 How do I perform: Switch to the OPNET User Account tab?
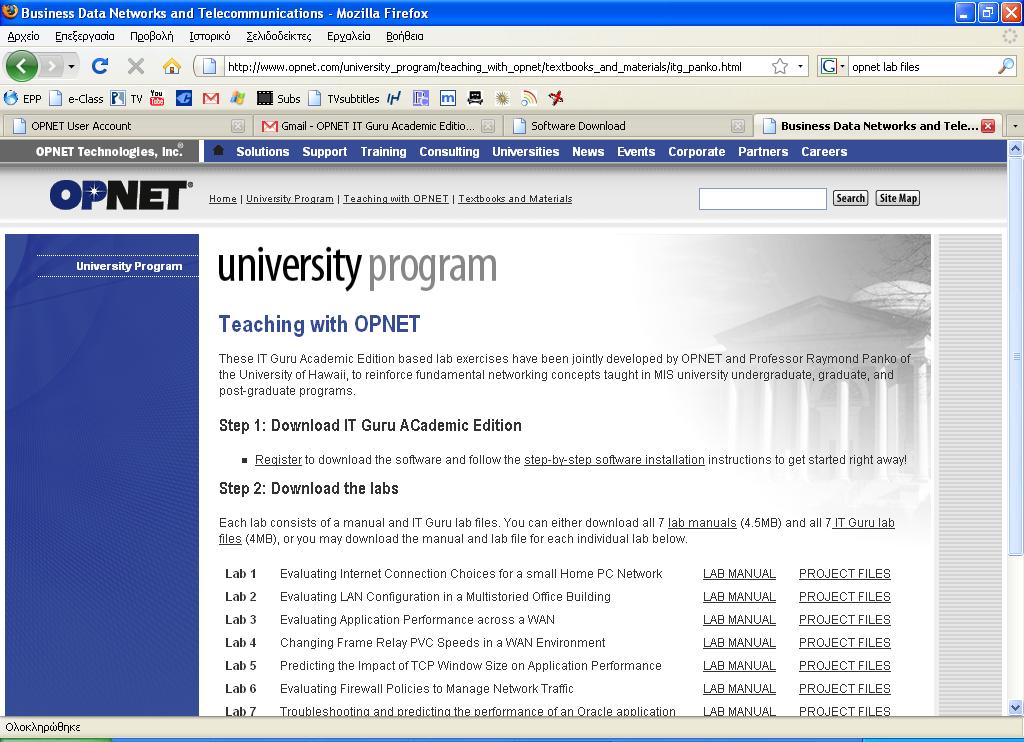126,126
